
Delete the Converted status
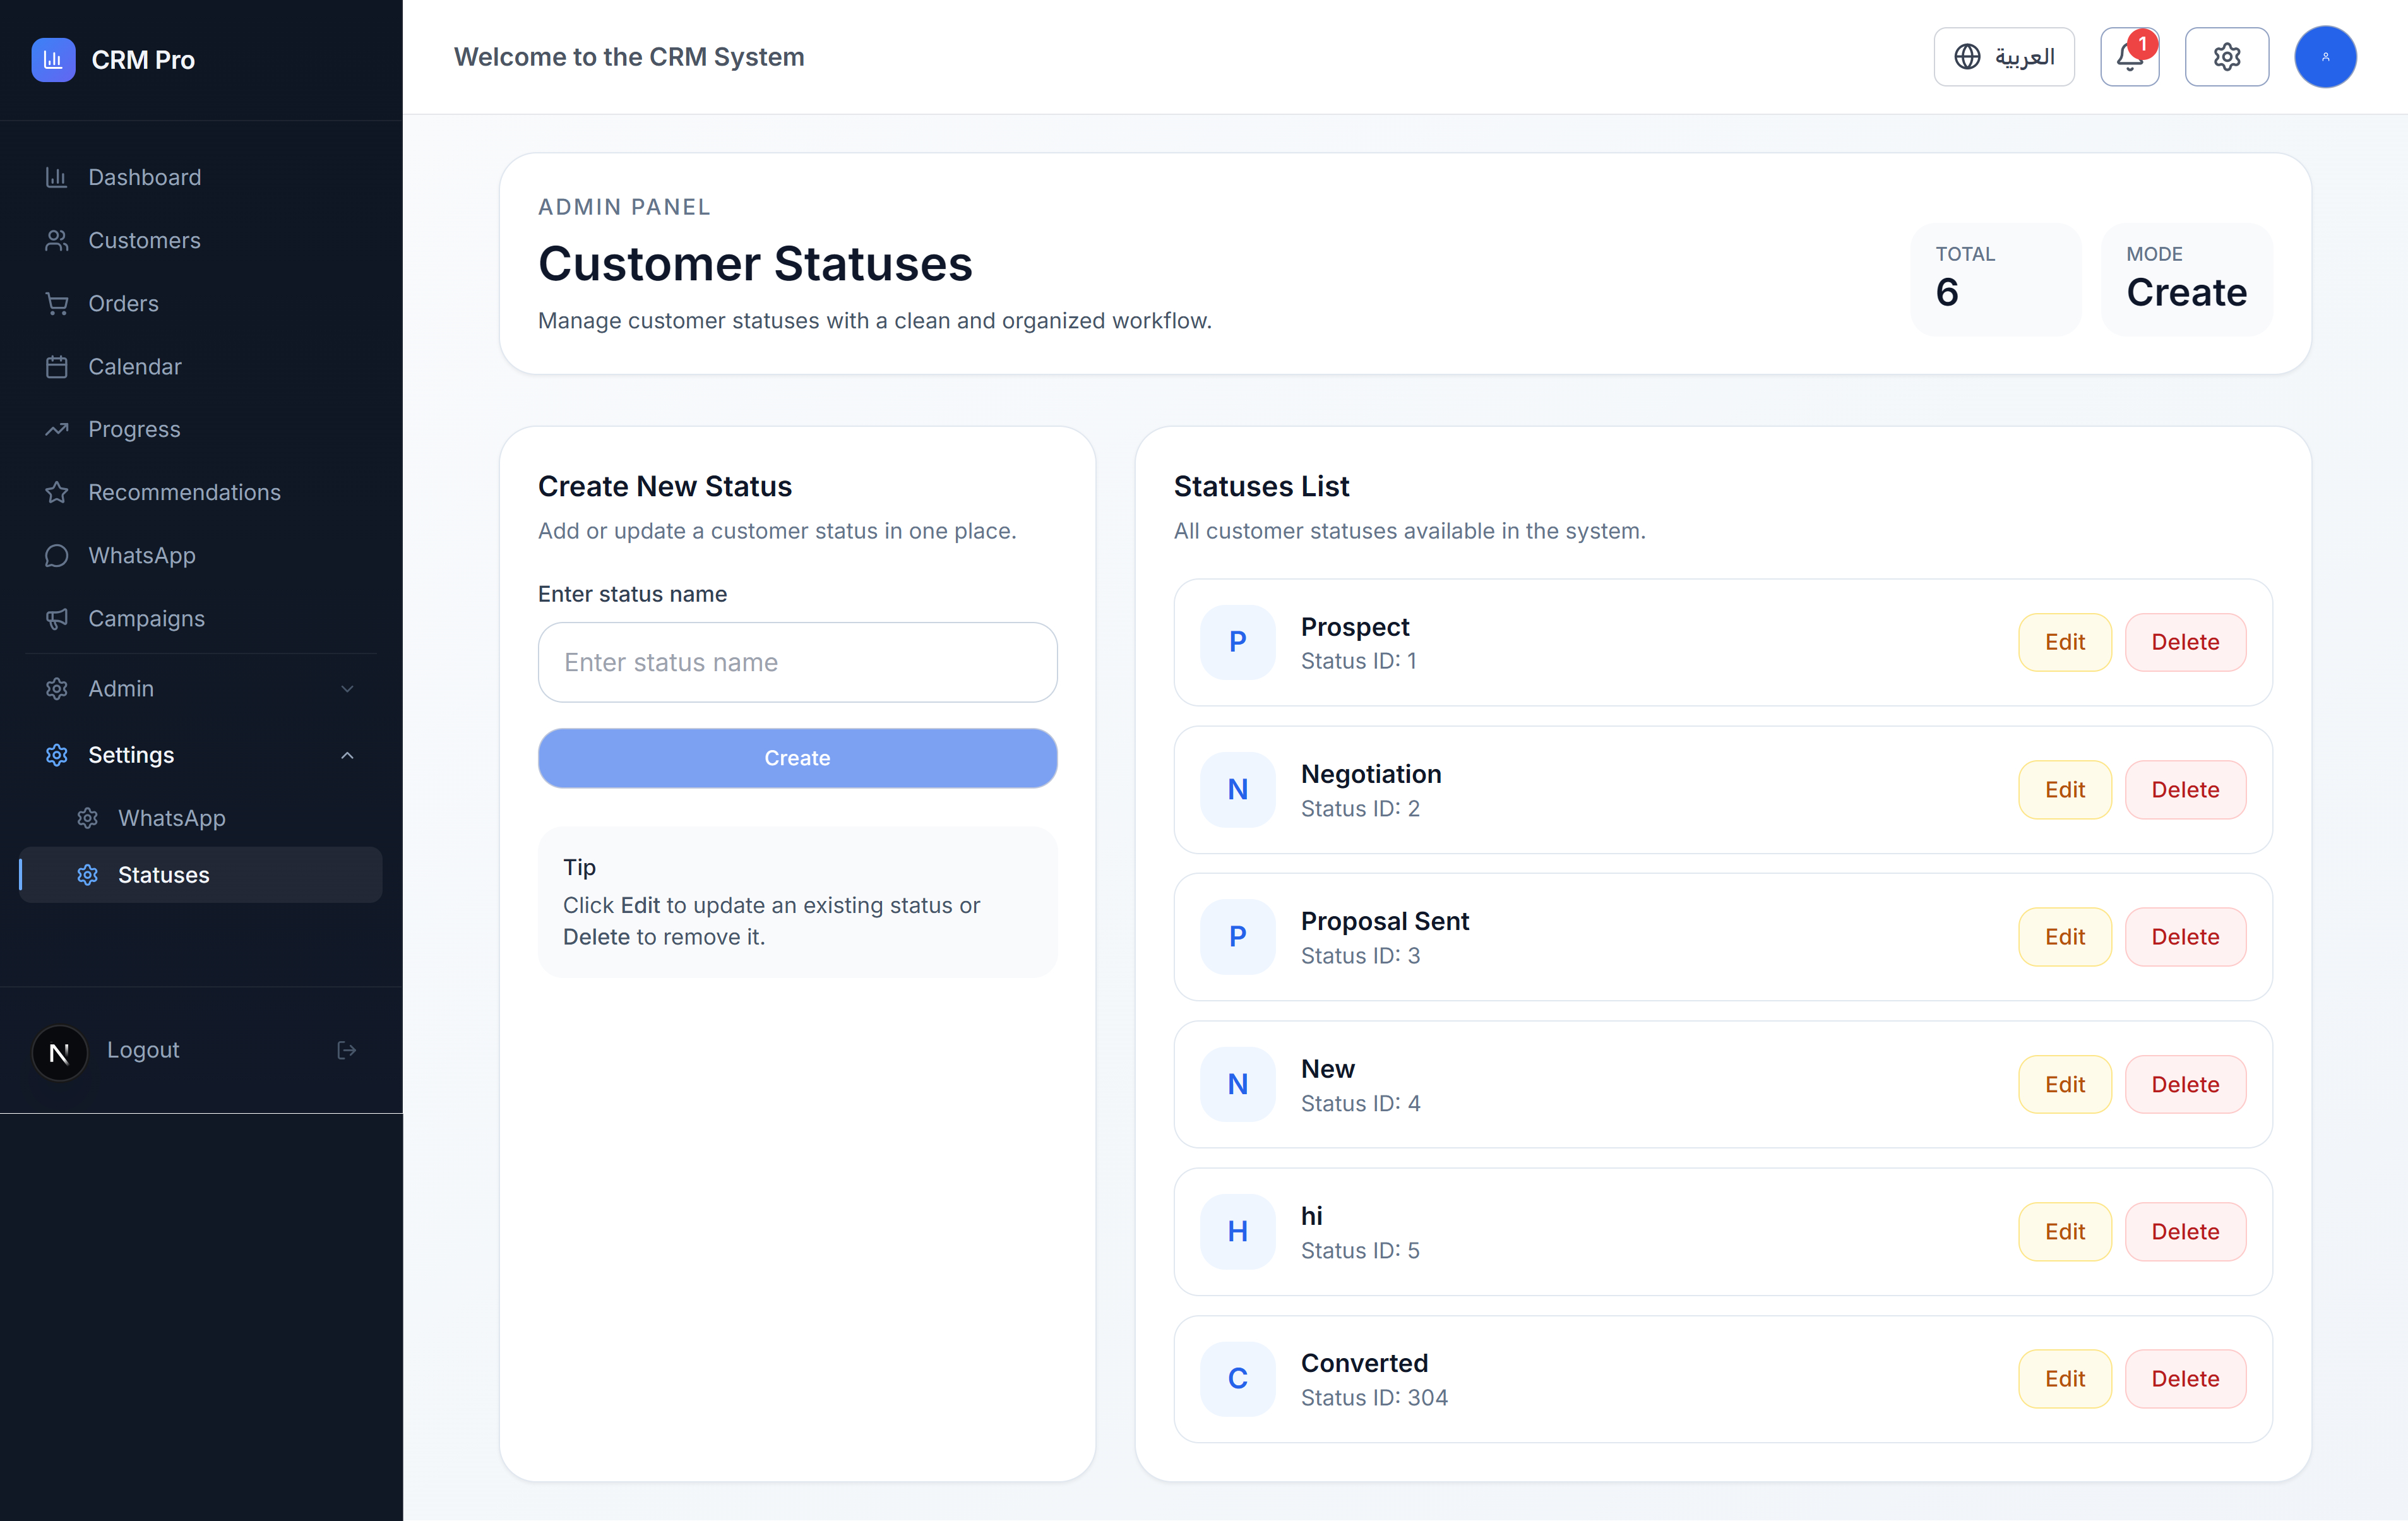click(x=2185, y=1379)
